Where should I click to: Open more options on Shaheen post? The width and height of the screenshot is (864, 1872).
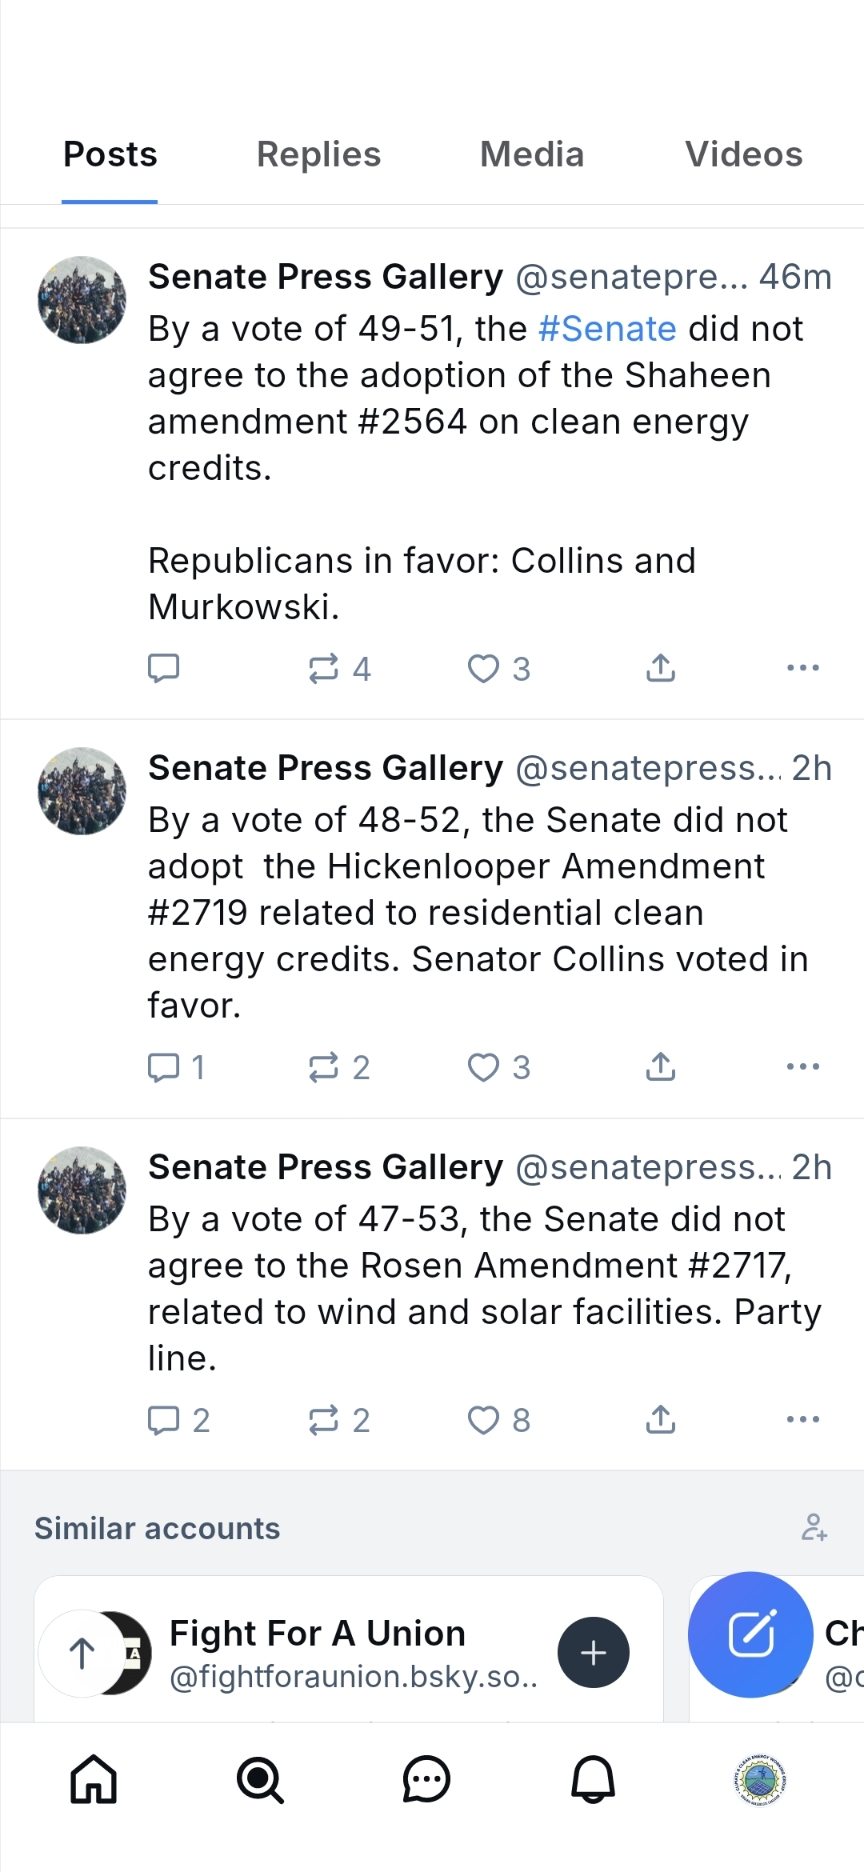803,667
